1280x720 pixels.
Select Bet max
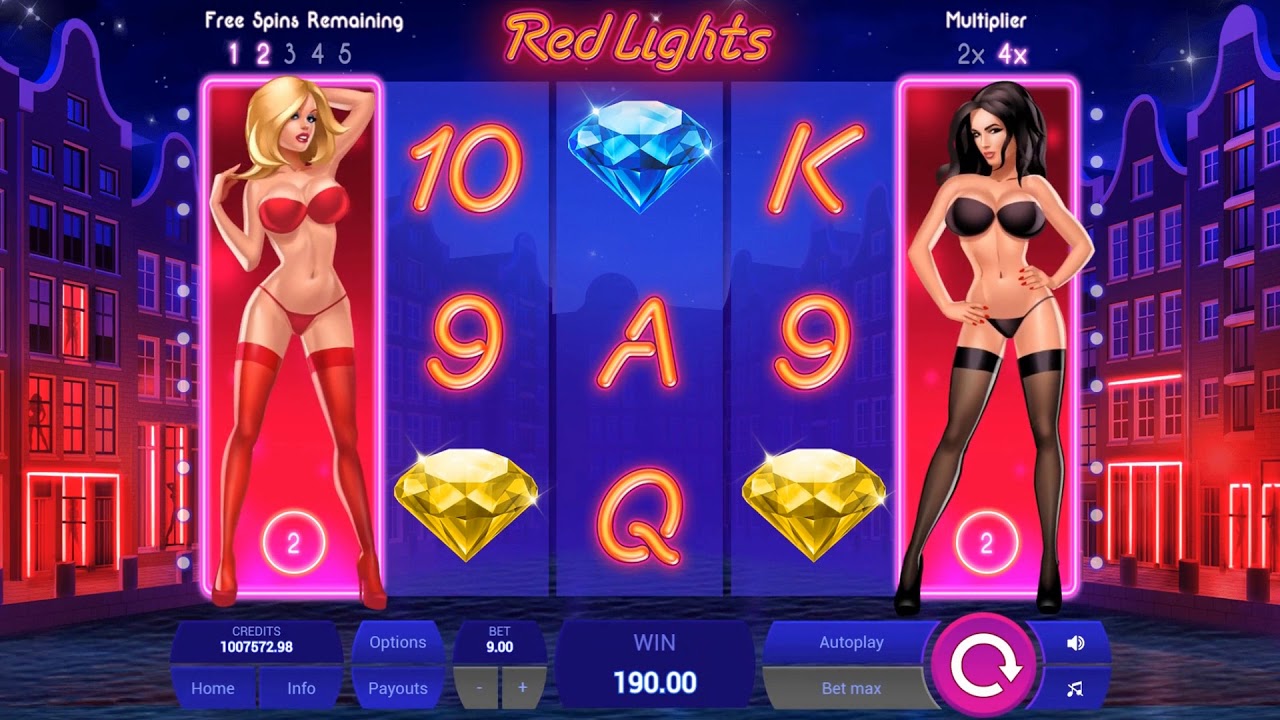[x=851, y=688]
